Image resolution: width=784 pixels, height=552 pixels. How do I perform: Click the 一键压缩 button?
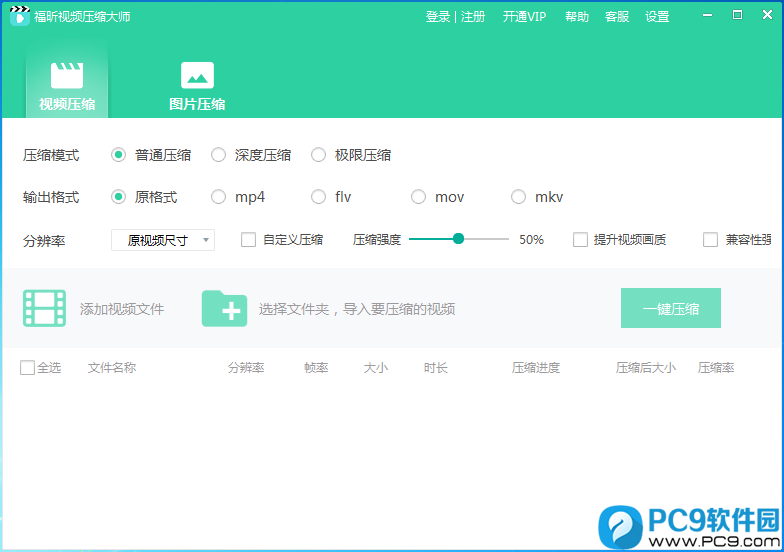(670, 309)
